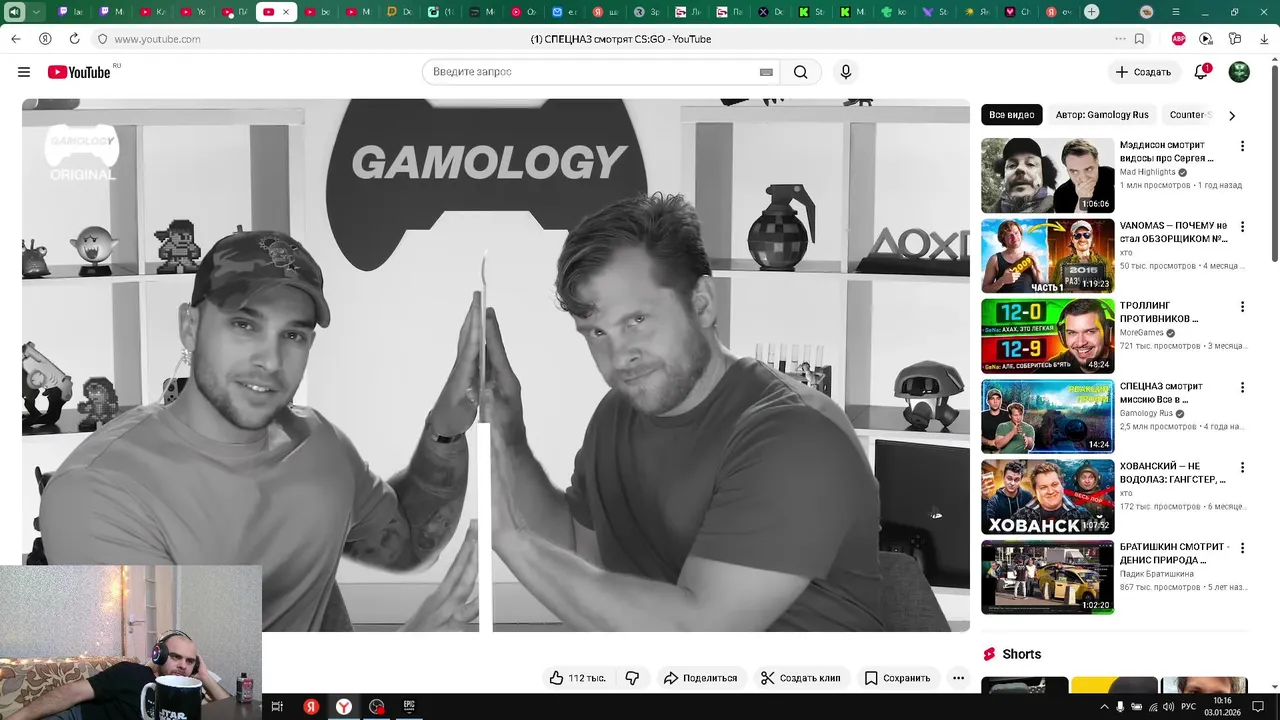Open options for 'СПЕЦНАЗ смотрит миссию' video

(1242, 387)
